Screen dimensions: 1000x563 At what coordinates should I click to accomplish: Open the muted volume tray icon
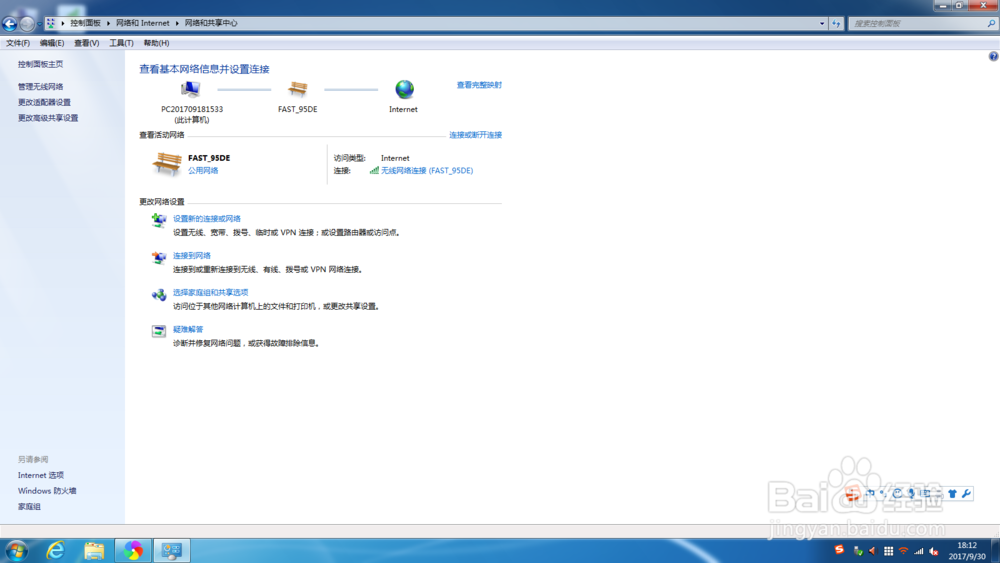tap(934, 551)
